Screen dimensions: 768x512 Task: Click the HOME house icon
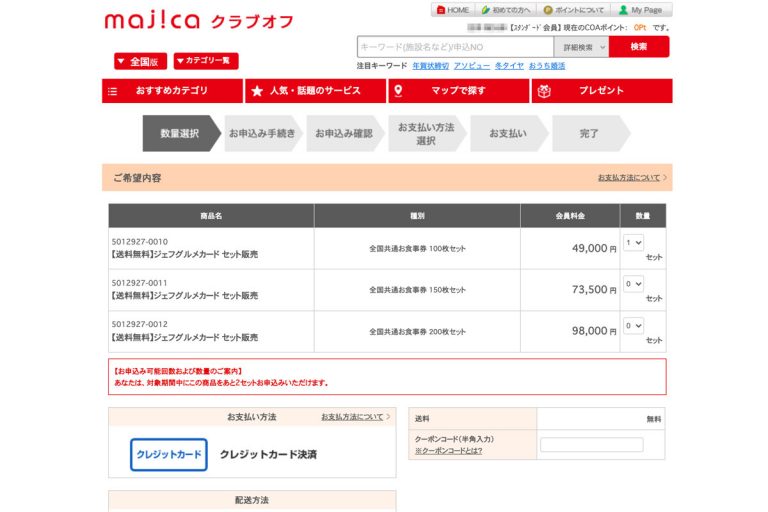pos(441,10)
